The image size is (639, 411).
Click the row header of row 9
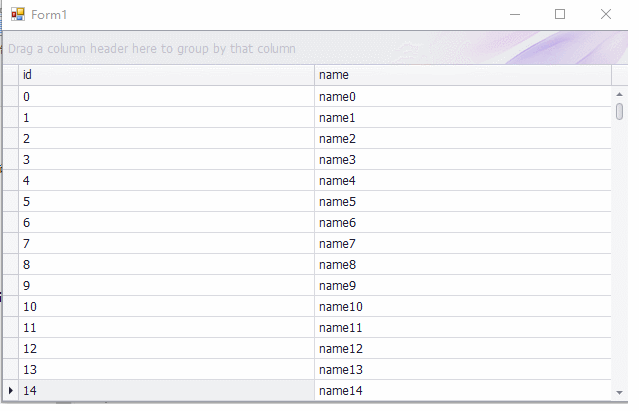point(11,286)
